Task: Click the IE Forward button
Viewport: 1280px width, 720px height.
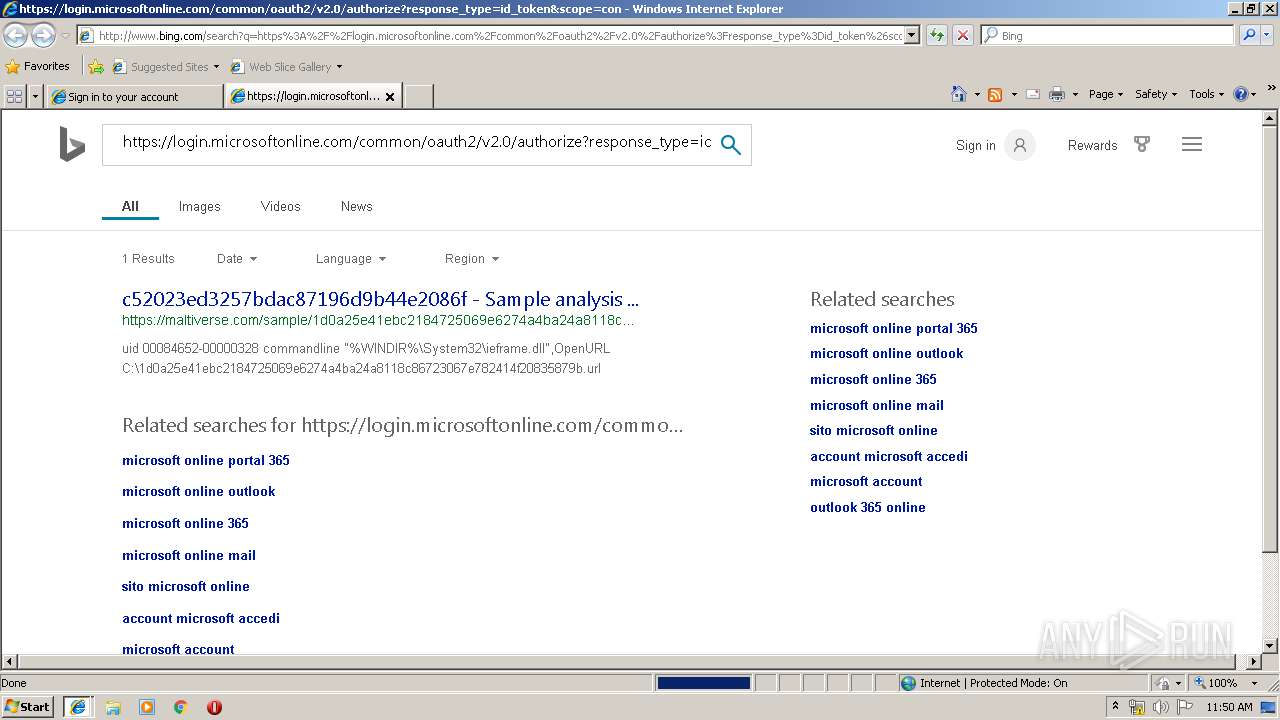Action: click(43, 35)
